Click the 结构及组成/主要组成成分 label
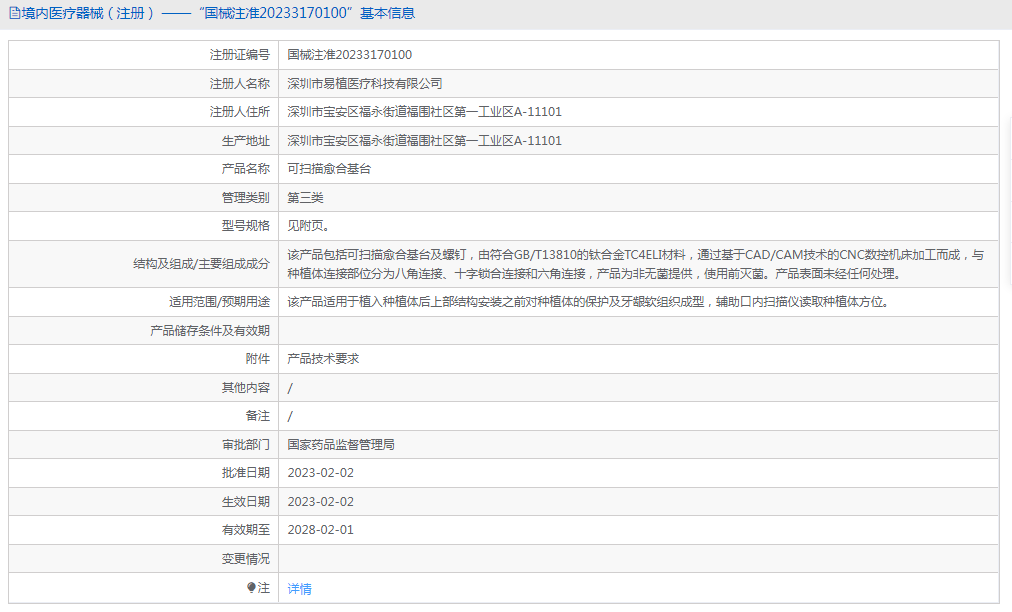This screenshot has height=612, width=1012. 201,264
